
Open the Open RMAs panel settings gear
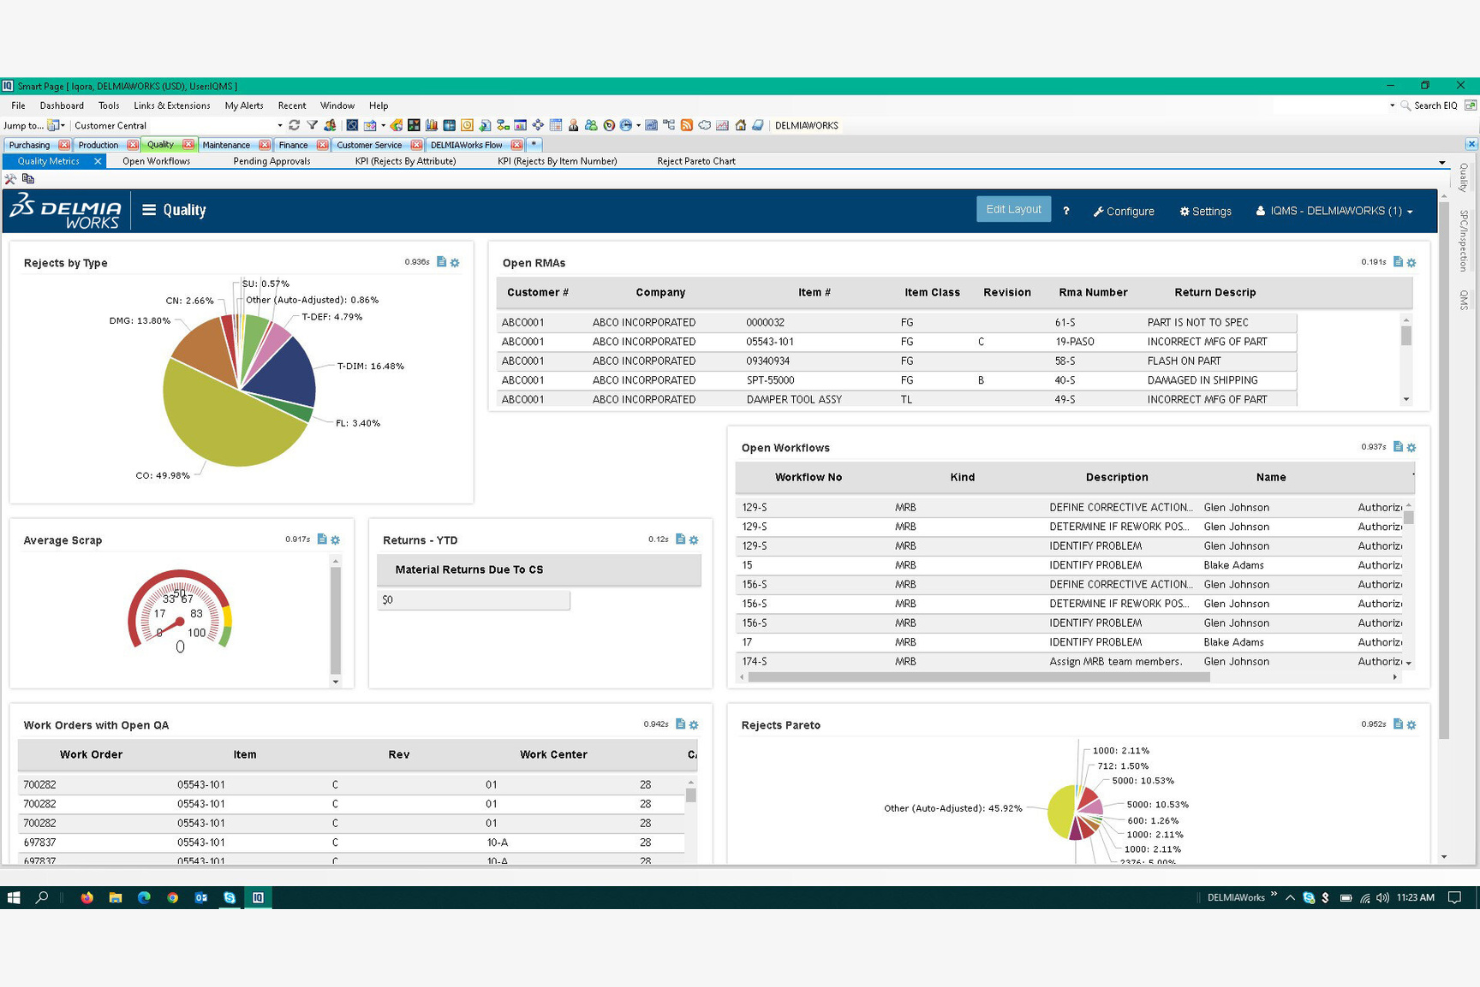point(1411,262)
